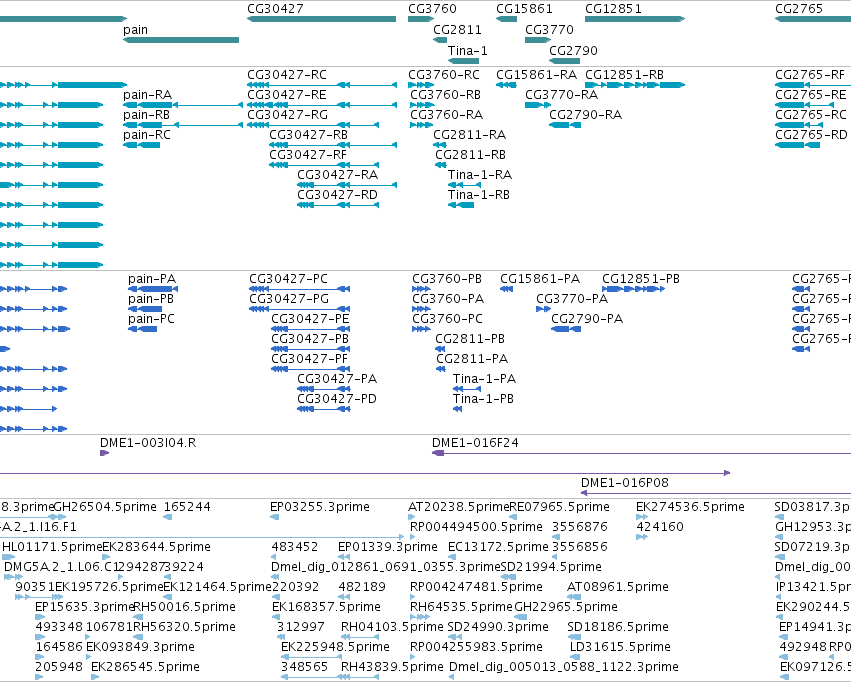
Task: Click transcript CG30427-RC
Action: [x=287, y=75]
